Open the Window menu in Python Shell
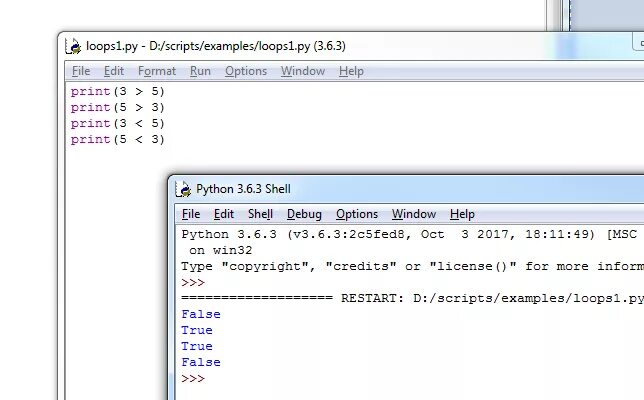 point(414,214)
